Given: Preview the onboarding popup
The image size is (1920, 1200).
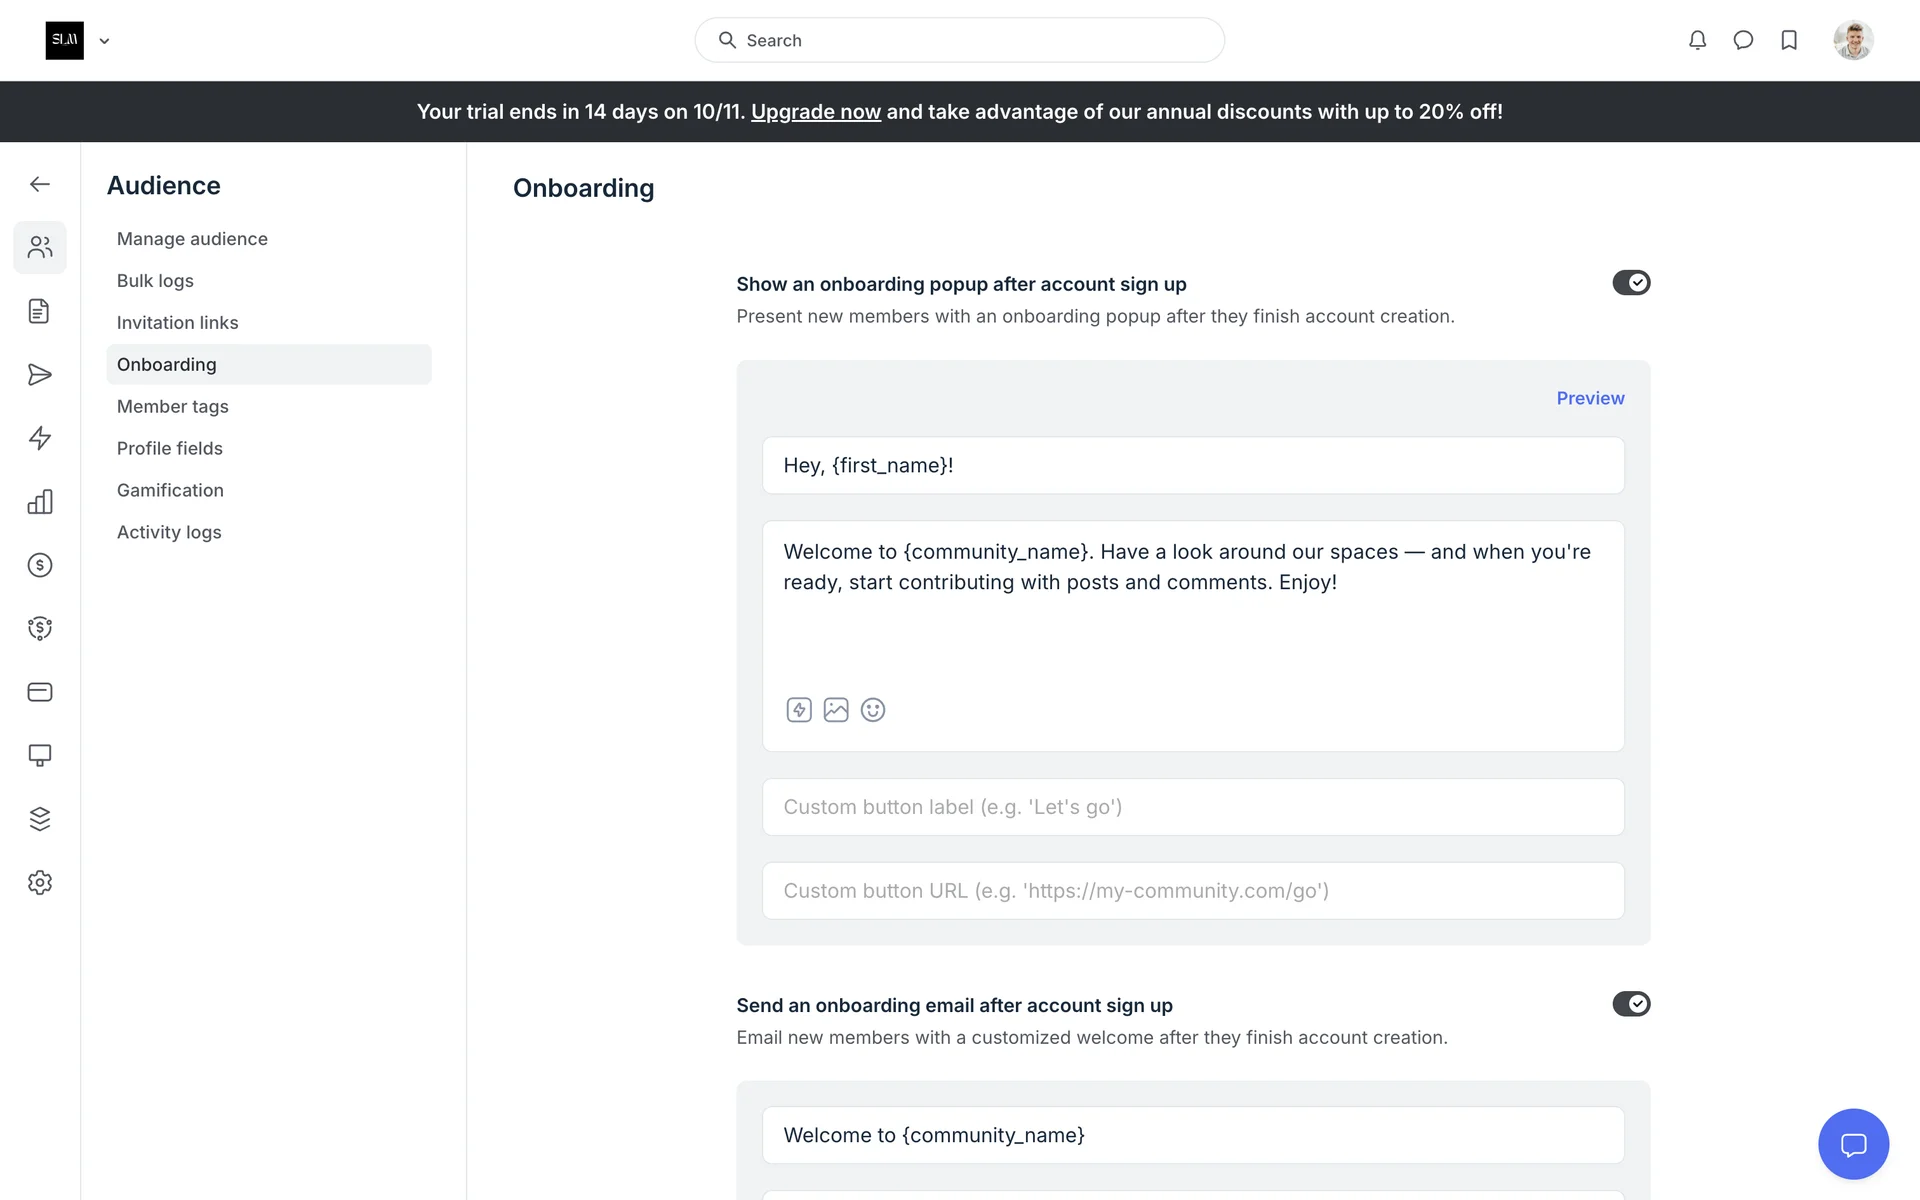Looking at the screenshot, I should pyautogui.click(x=1590, y=398).
